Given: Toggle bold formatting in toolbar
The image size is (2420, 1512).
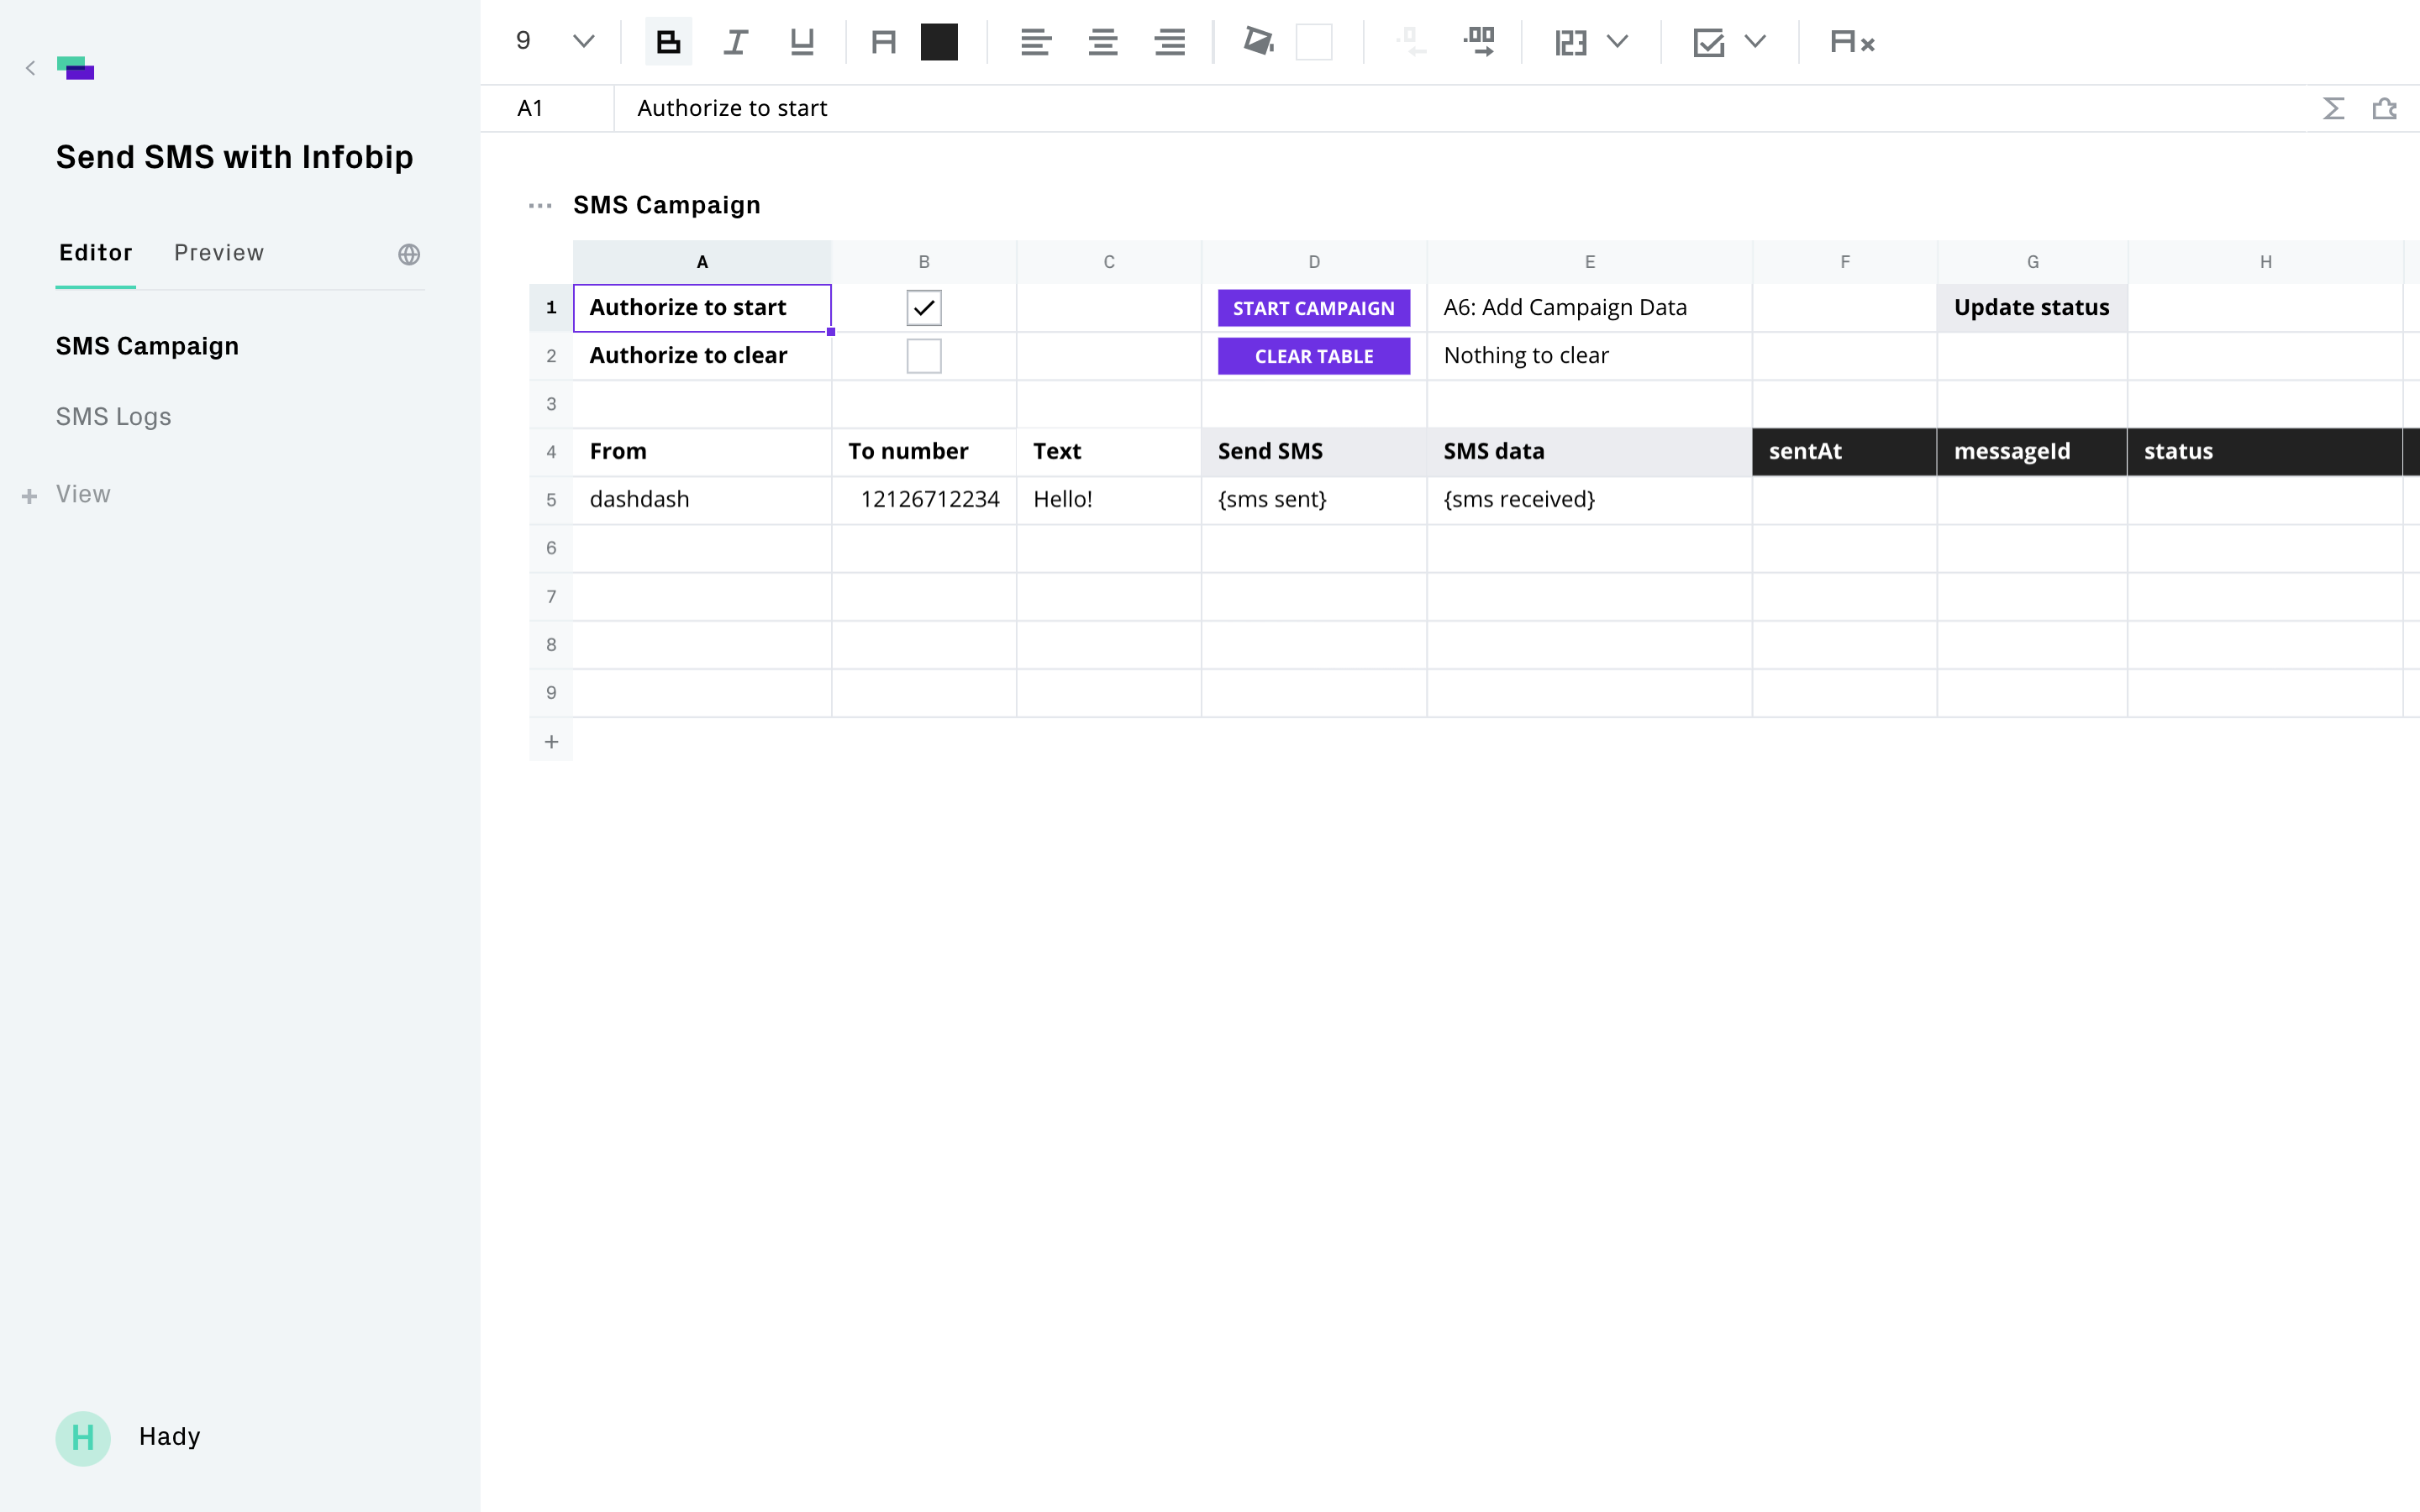Looking at the screenshot, I should 668,42.
